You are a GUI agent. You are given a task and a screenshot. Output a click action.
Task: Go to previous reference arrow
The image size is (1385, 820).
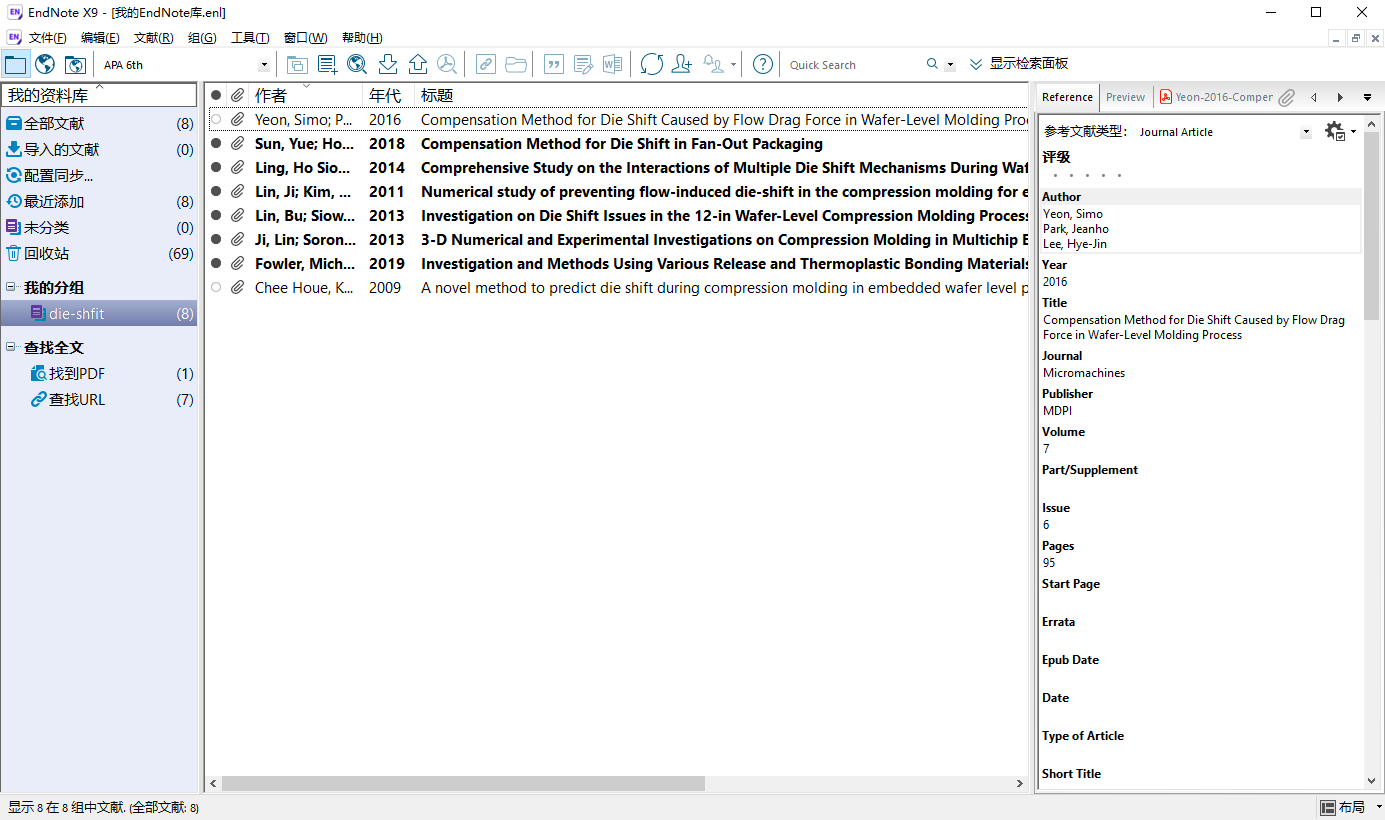click(x=1313, y=97)
